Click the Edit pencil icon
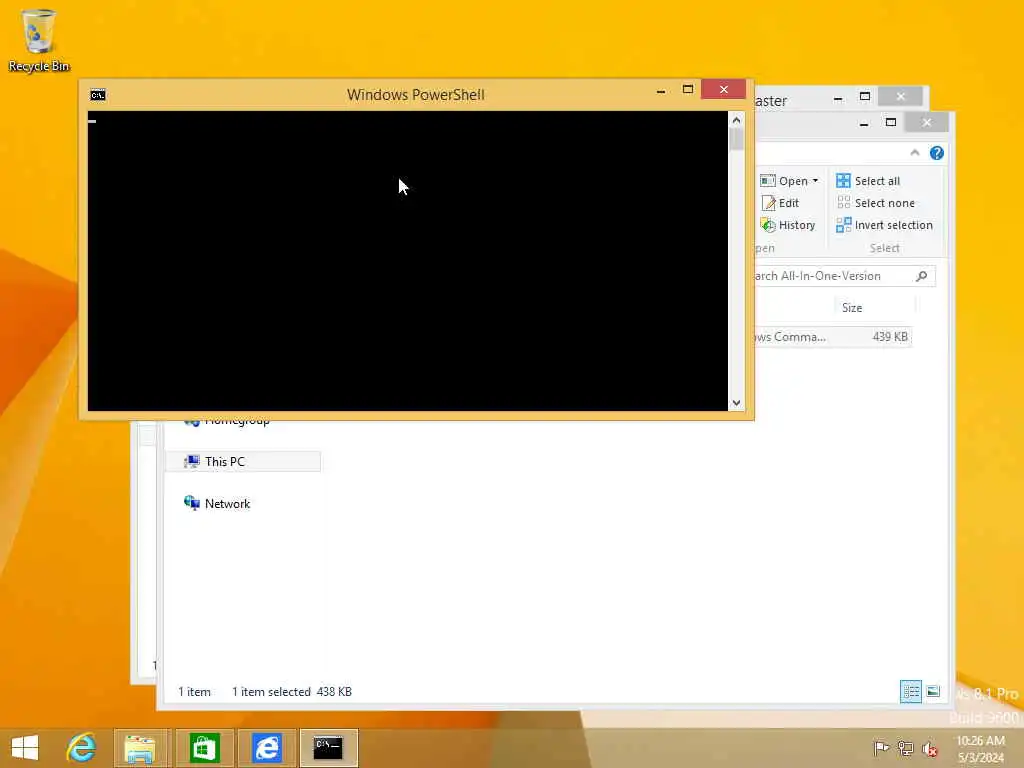1024x768 pixels. point(768,203)
